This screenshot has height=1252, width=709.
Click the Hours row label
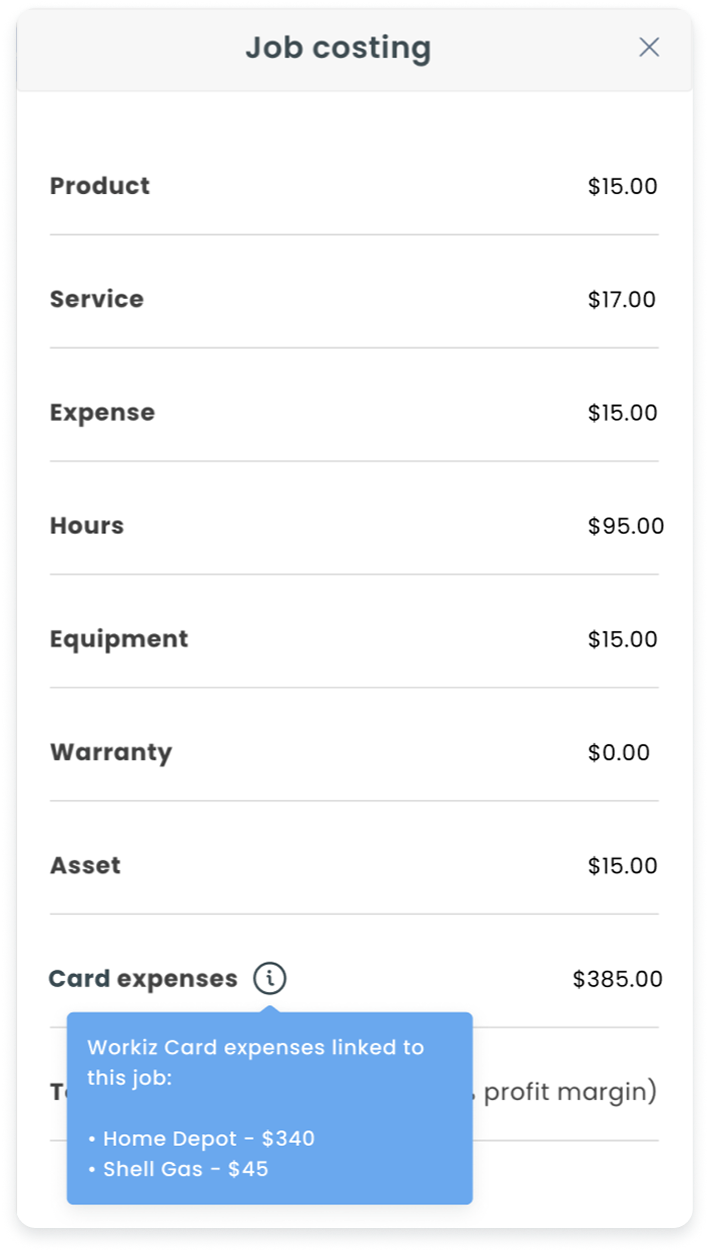(87, 526)
